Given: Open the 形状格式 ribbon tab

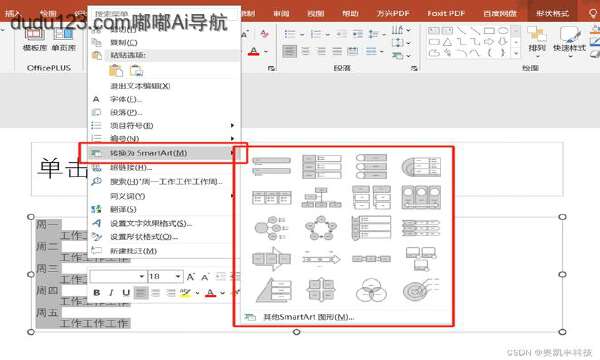Looking at the screenshot, I should coord(552,14).
